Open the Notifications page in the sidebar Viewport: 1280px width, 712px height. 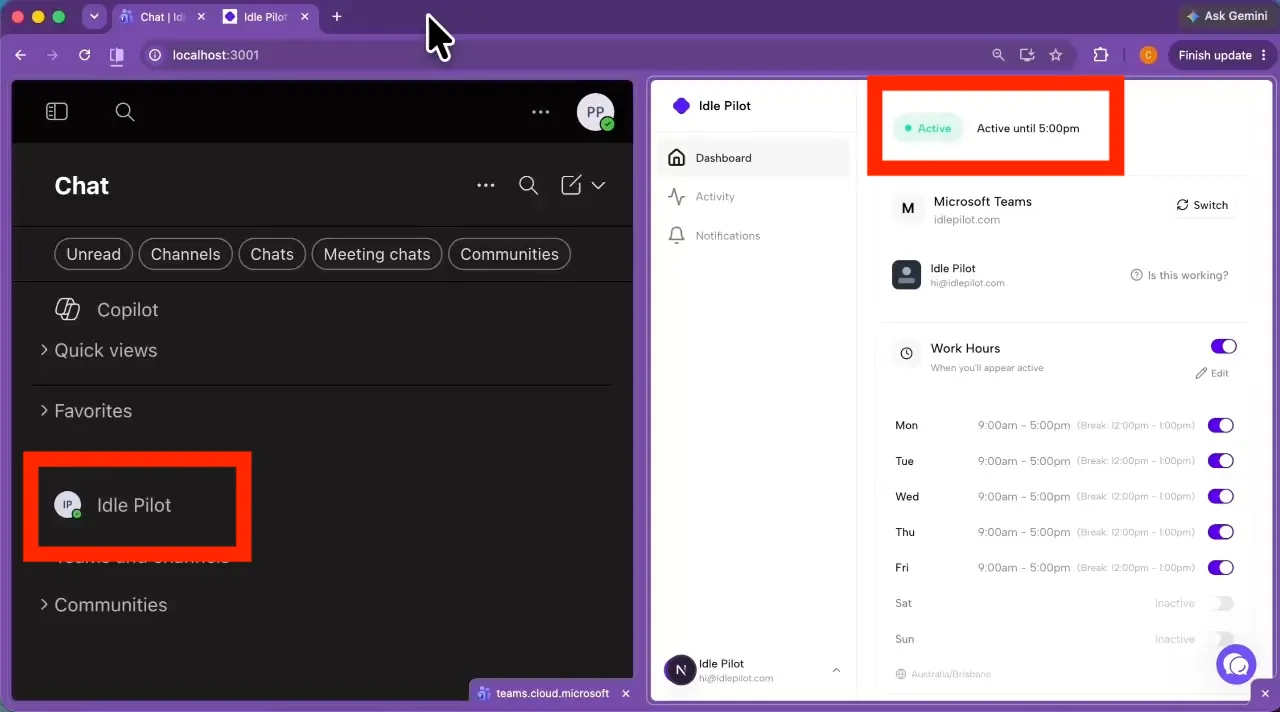click(754, 236)
